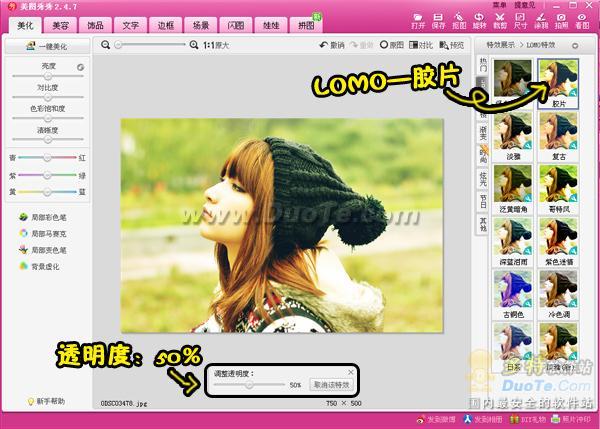Click the 拍照 (camera) toolbar icon
Image resolution: width=600 pixels, height=429 pixels.
[561, 21]
